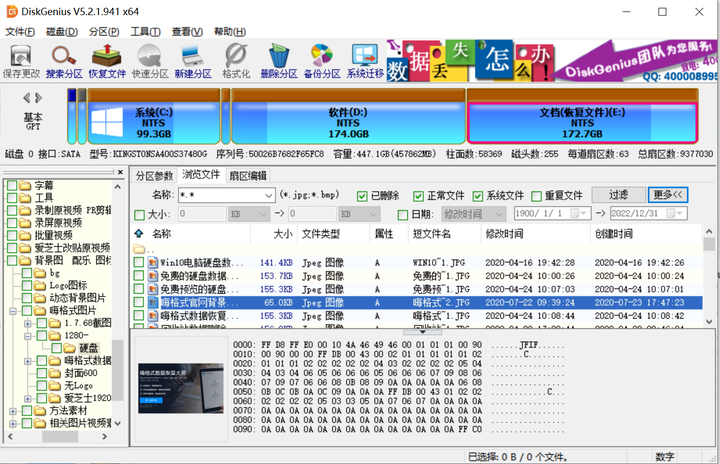Image resolution: width=720 pixels, height=464 pixels.
Task: Start the 系统迁移 system migration tool
Action: point(365,61)
